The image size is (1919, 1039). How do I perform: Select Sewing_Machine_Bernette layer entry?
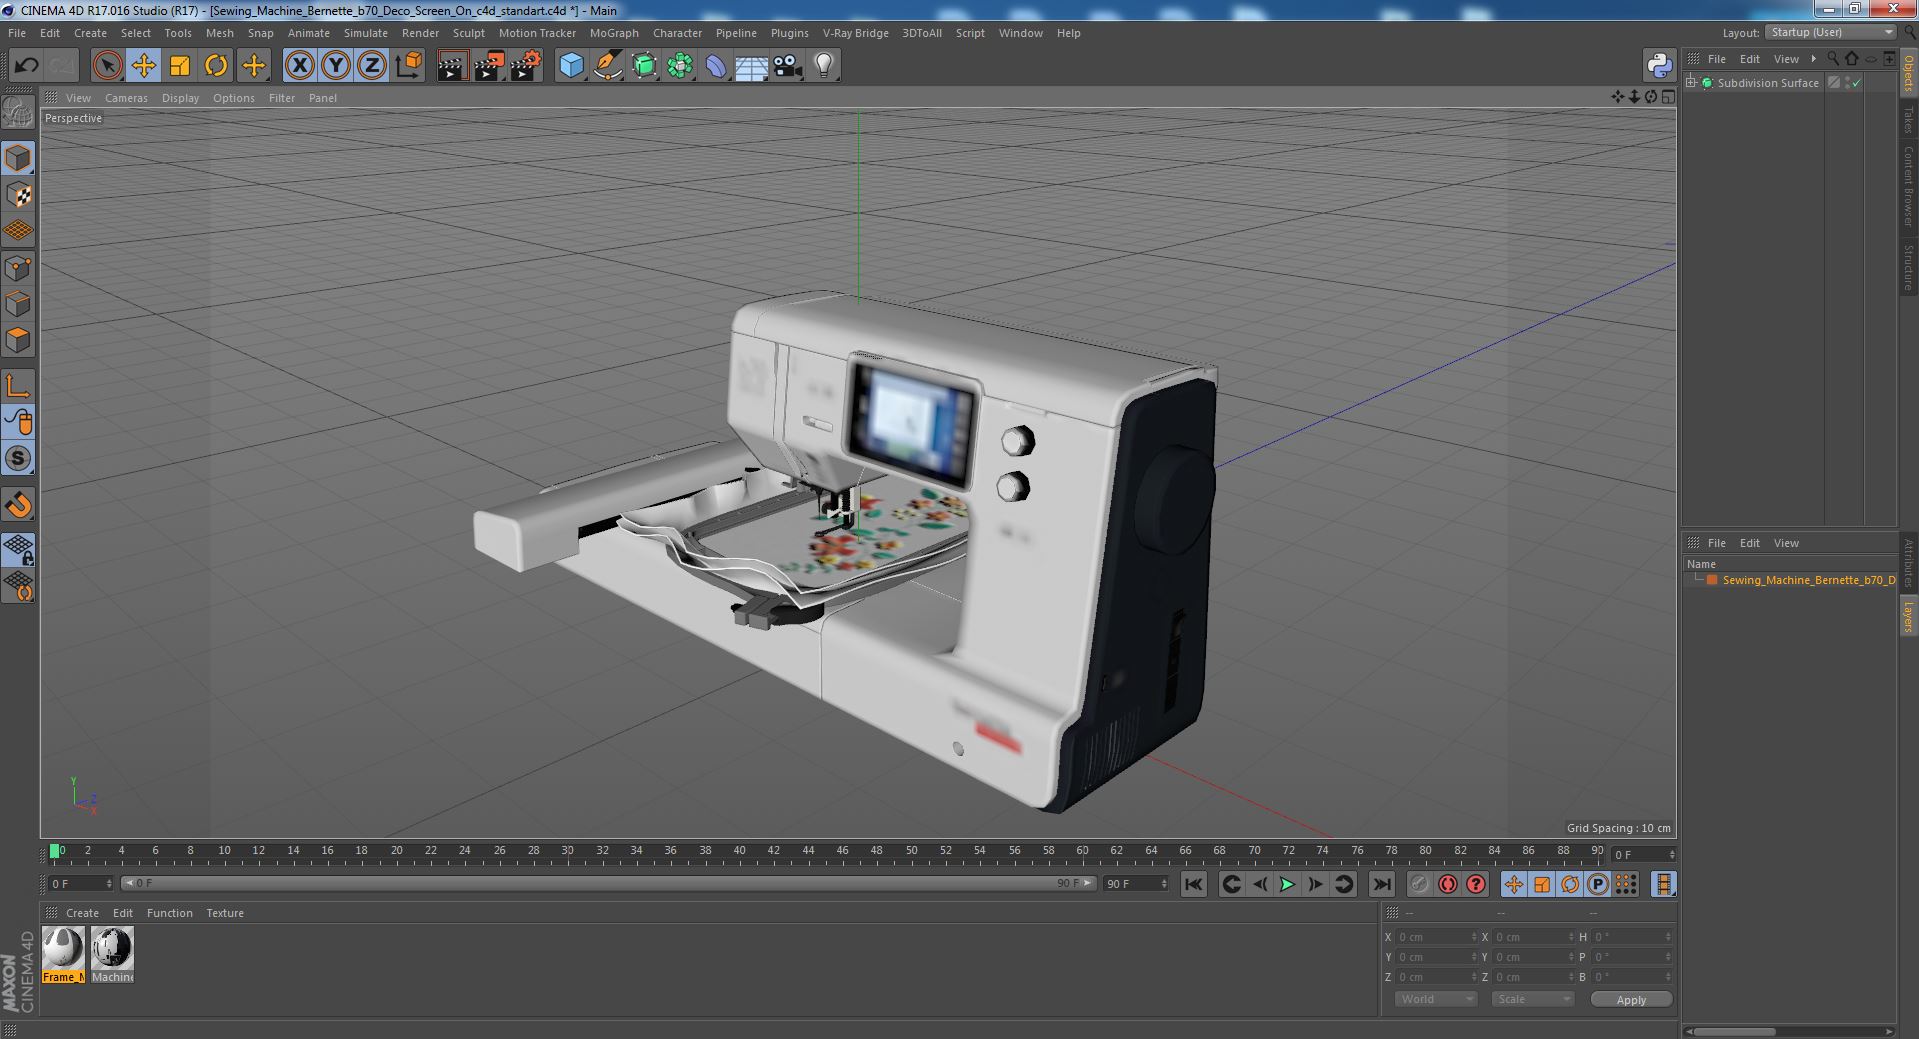(x=1808, y=580)
